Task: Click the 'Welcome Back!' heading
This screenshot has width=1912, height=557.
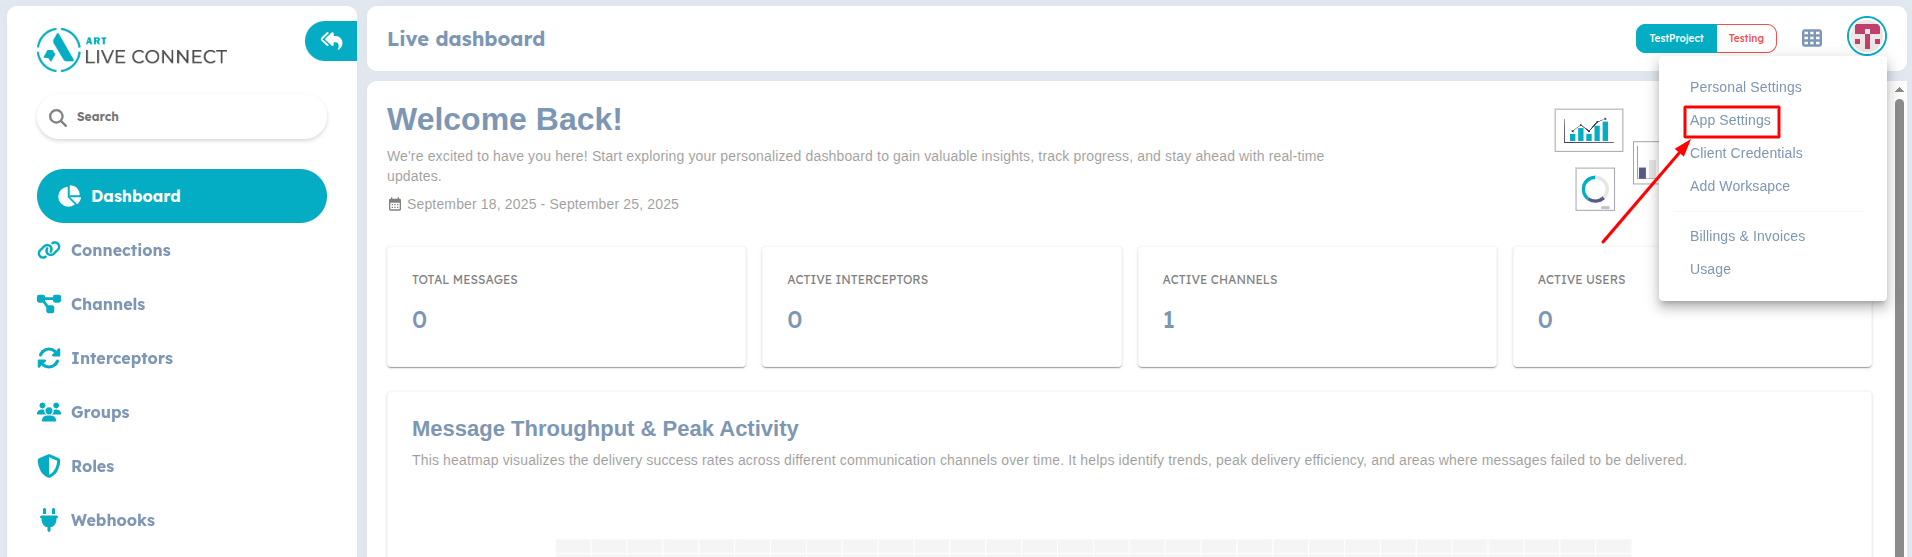Action: point(504,119)
